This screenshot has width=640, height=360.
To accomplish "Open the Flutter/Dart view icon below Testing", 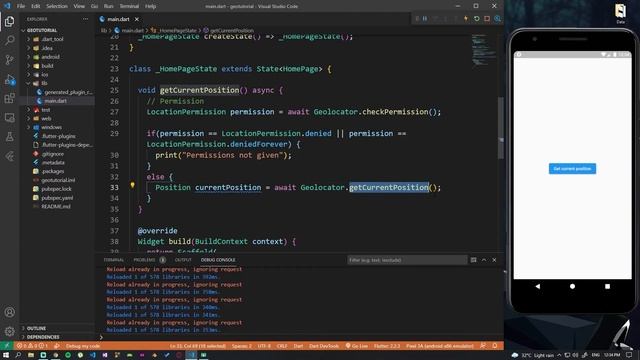I will point(9,156).
